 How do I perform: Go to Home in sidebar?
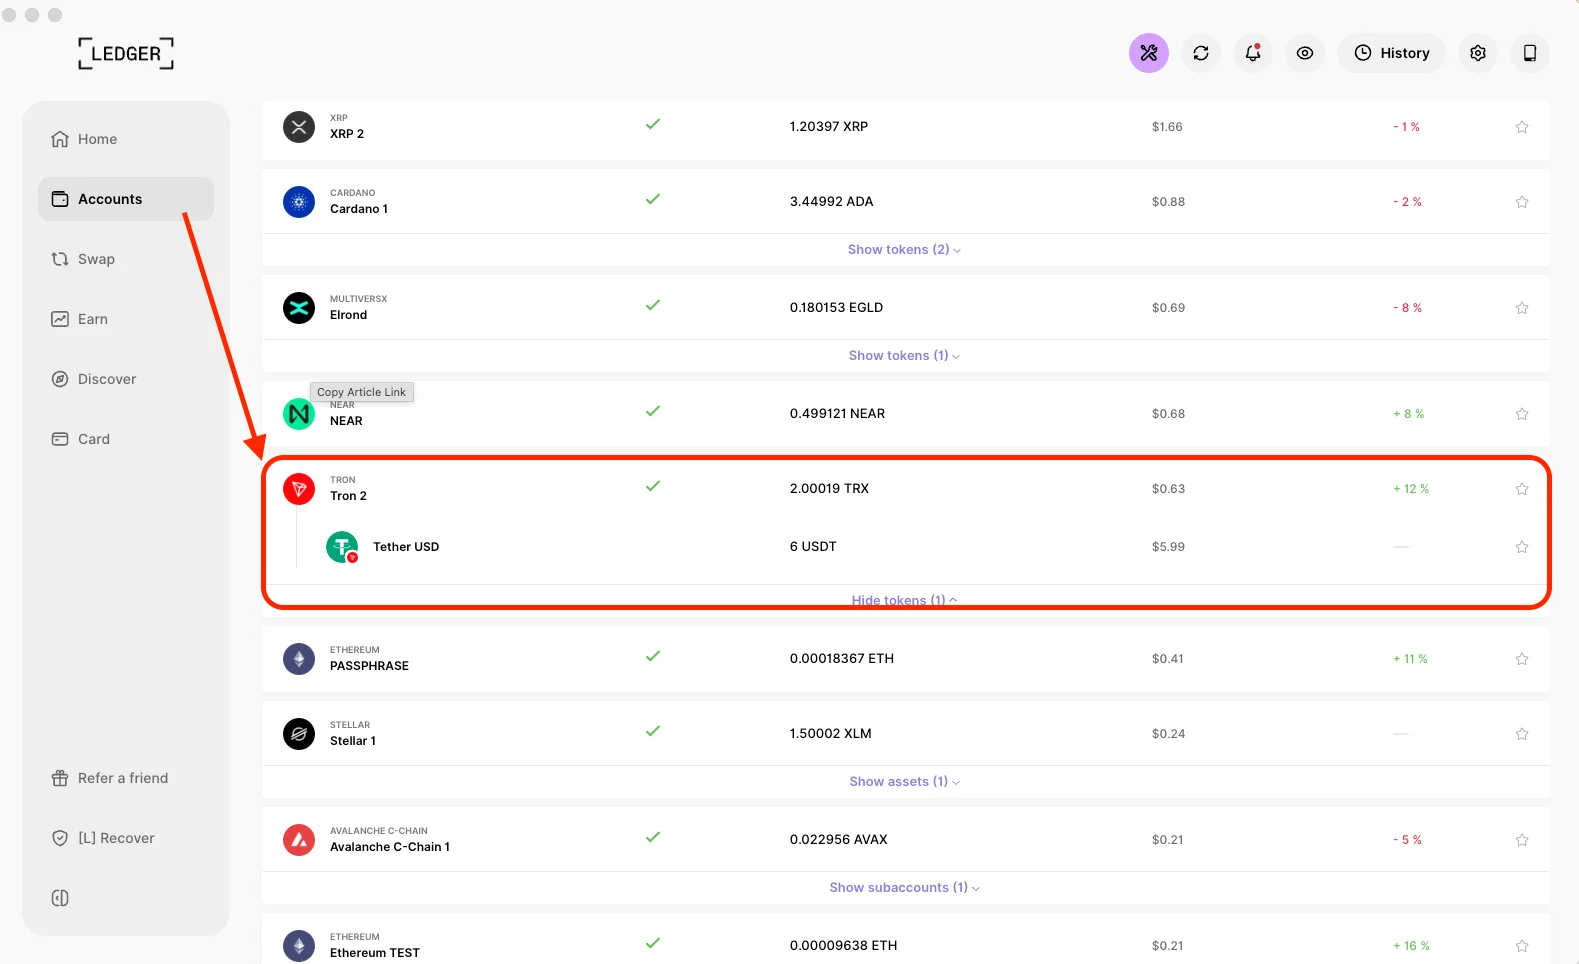(x=126, y=139)
